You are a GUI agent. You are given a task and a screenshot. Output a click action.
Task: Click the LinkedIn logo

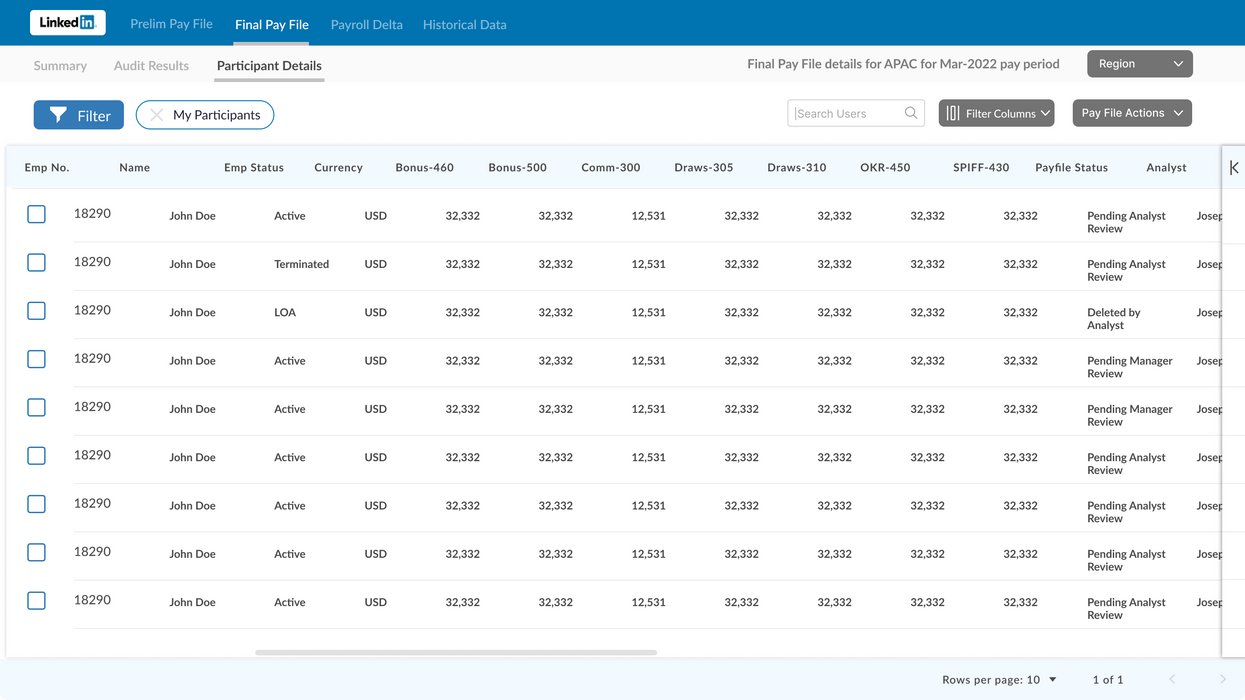tap(67, 22)
